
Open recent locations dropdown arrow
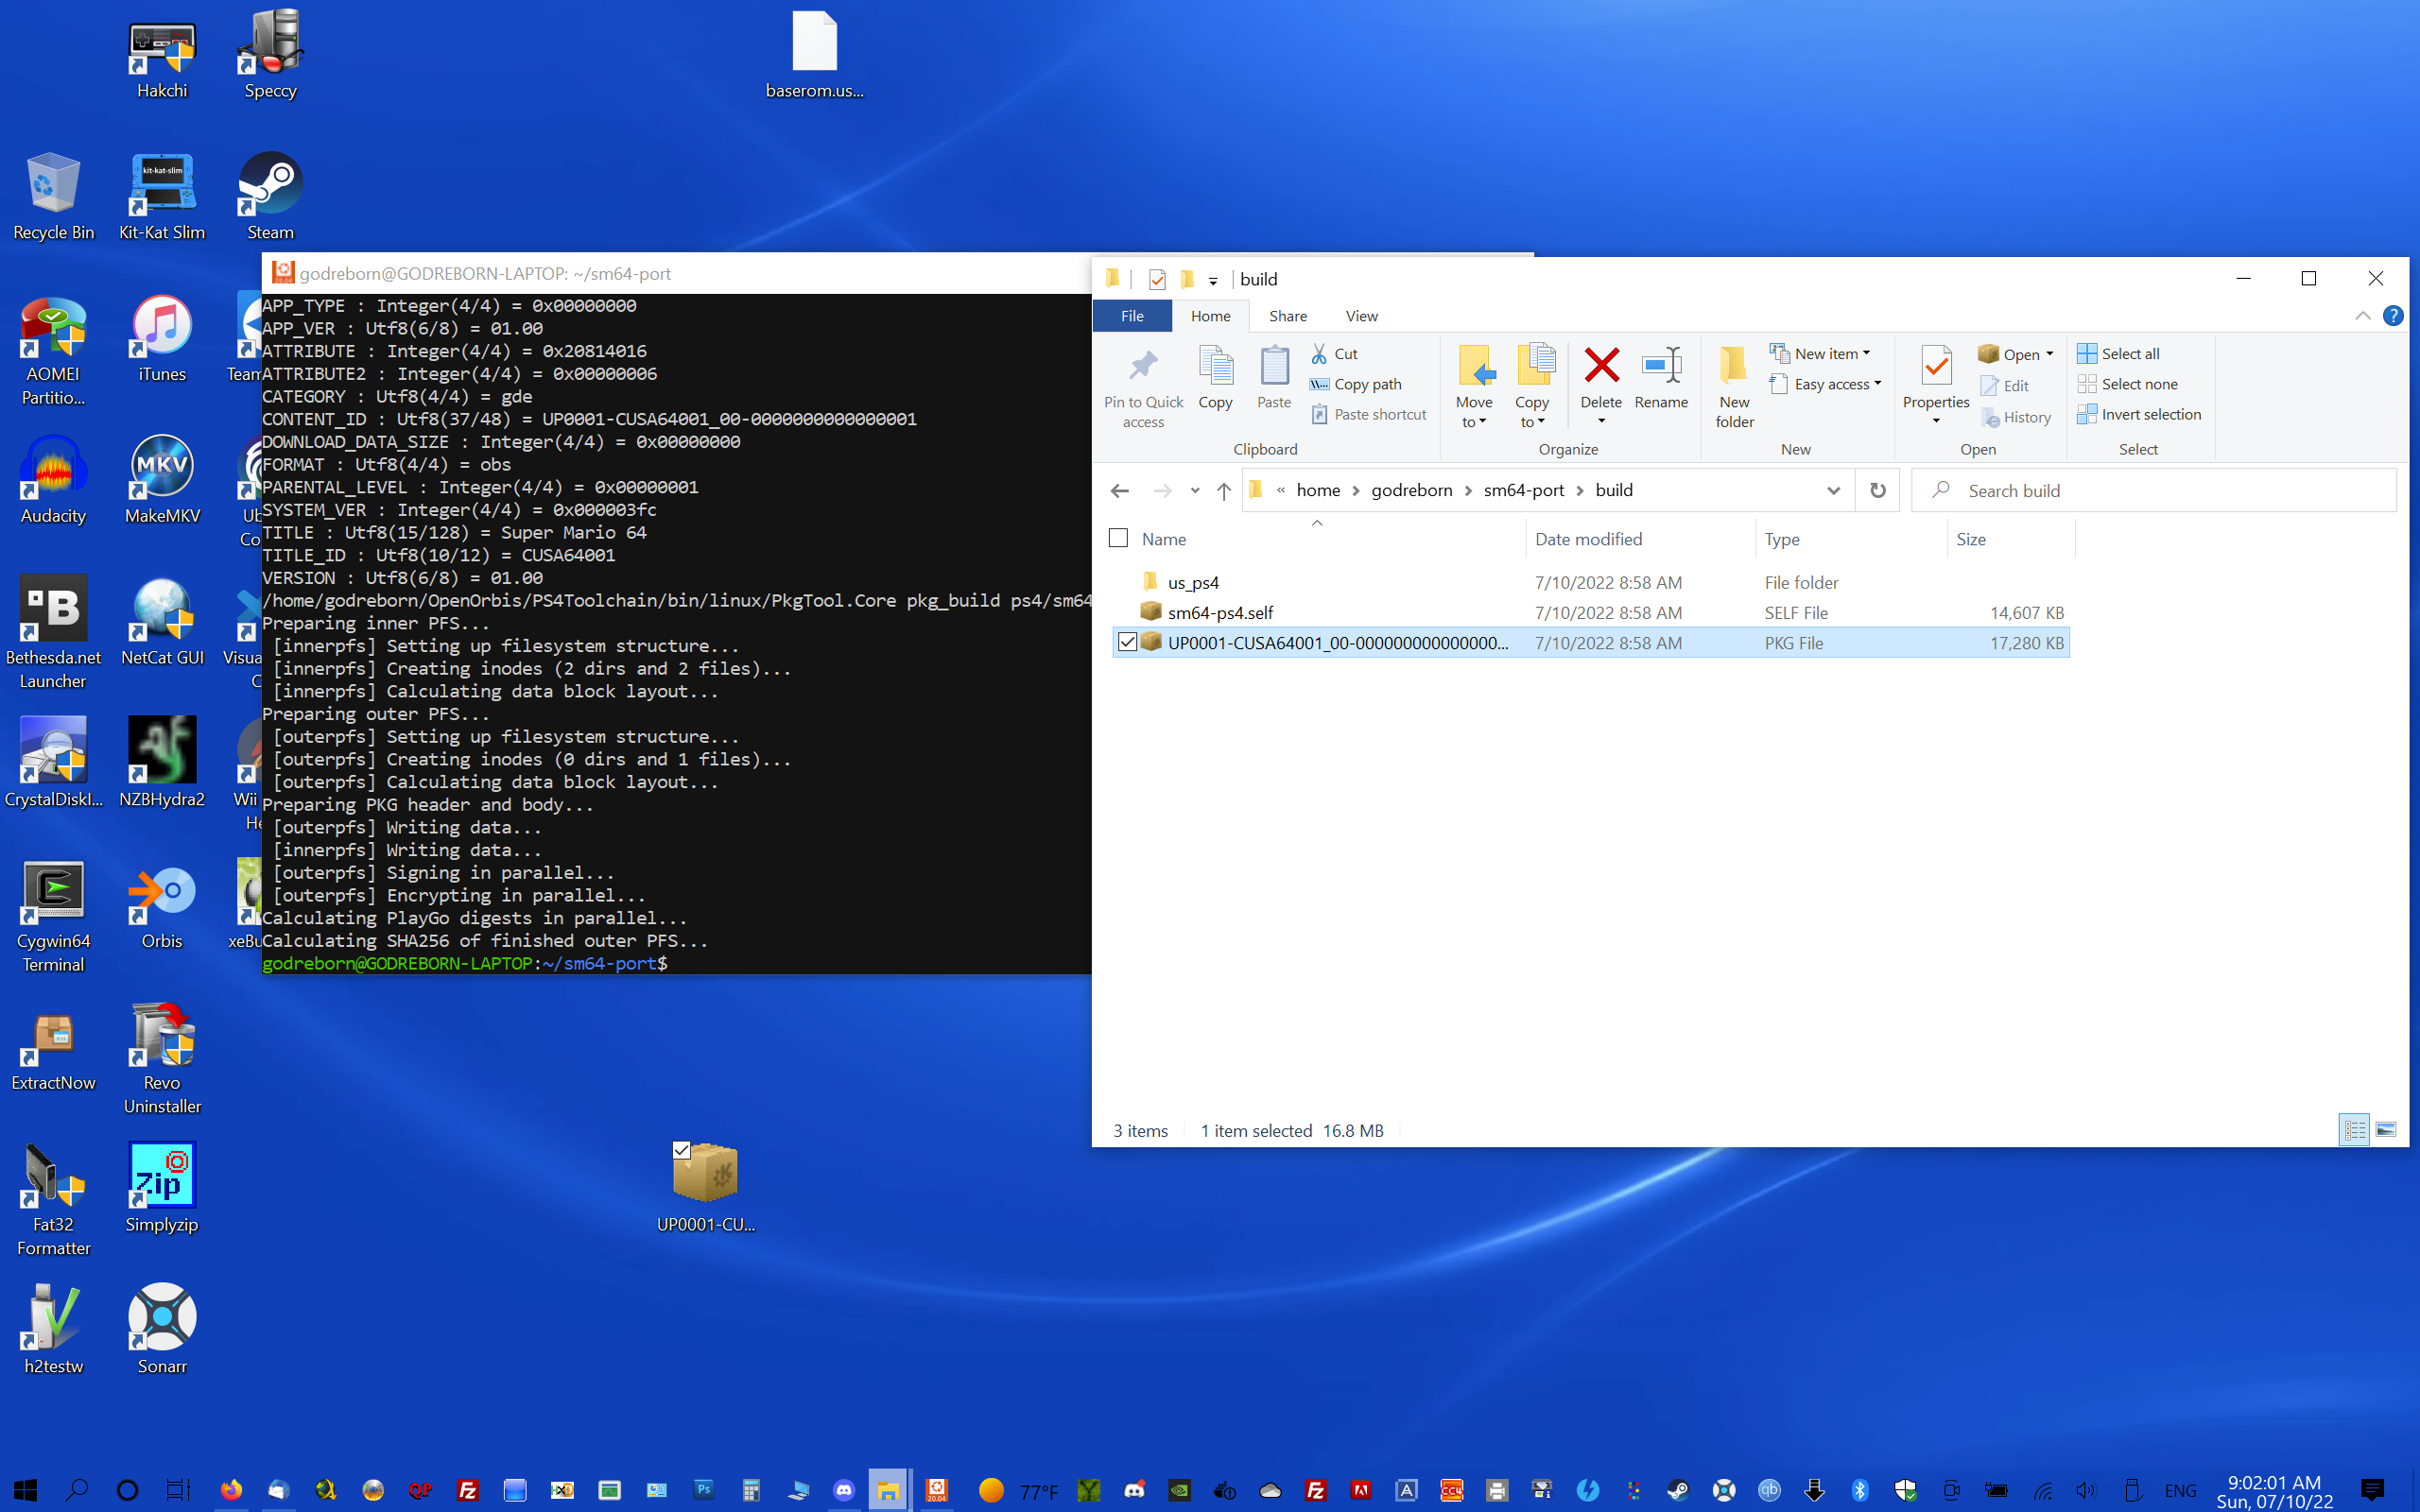click(x=1194, y=490)
